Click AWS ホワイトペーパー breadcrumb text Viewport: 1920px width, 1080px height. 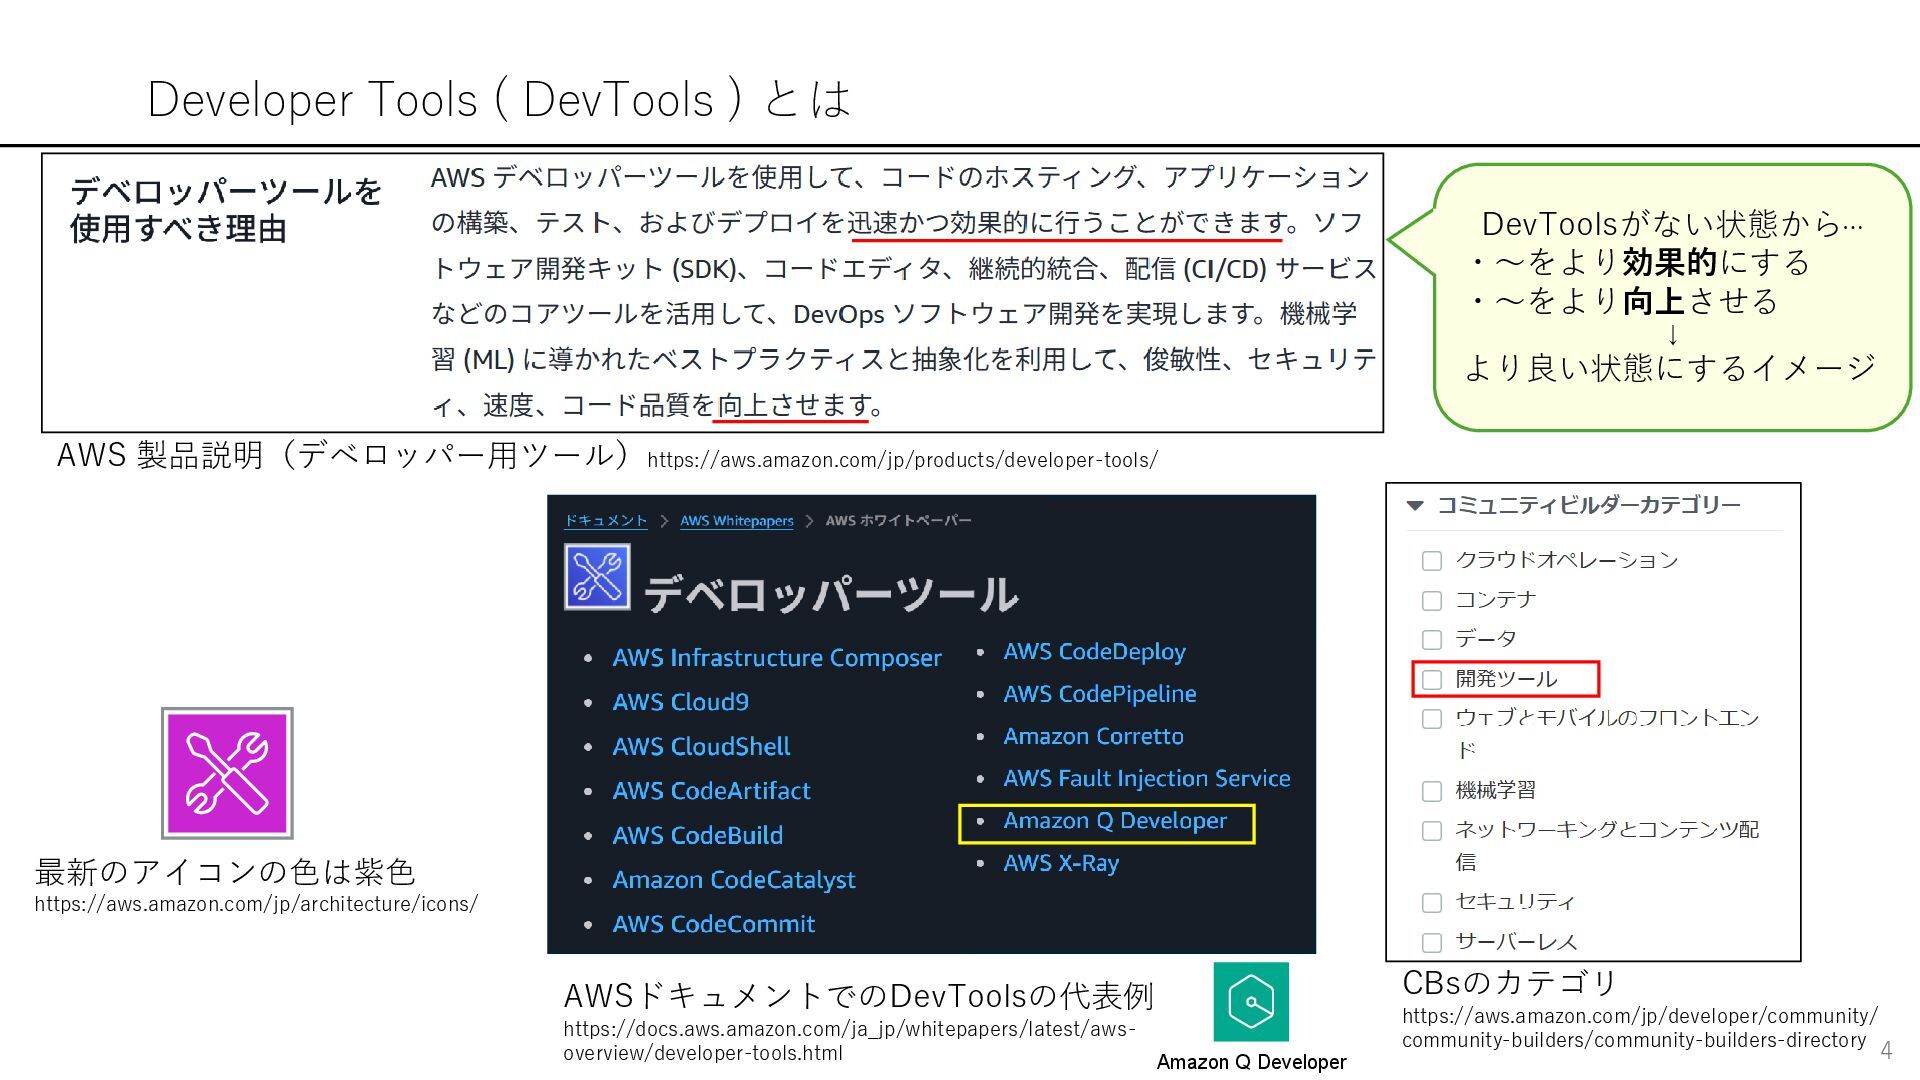coord(898,521)
